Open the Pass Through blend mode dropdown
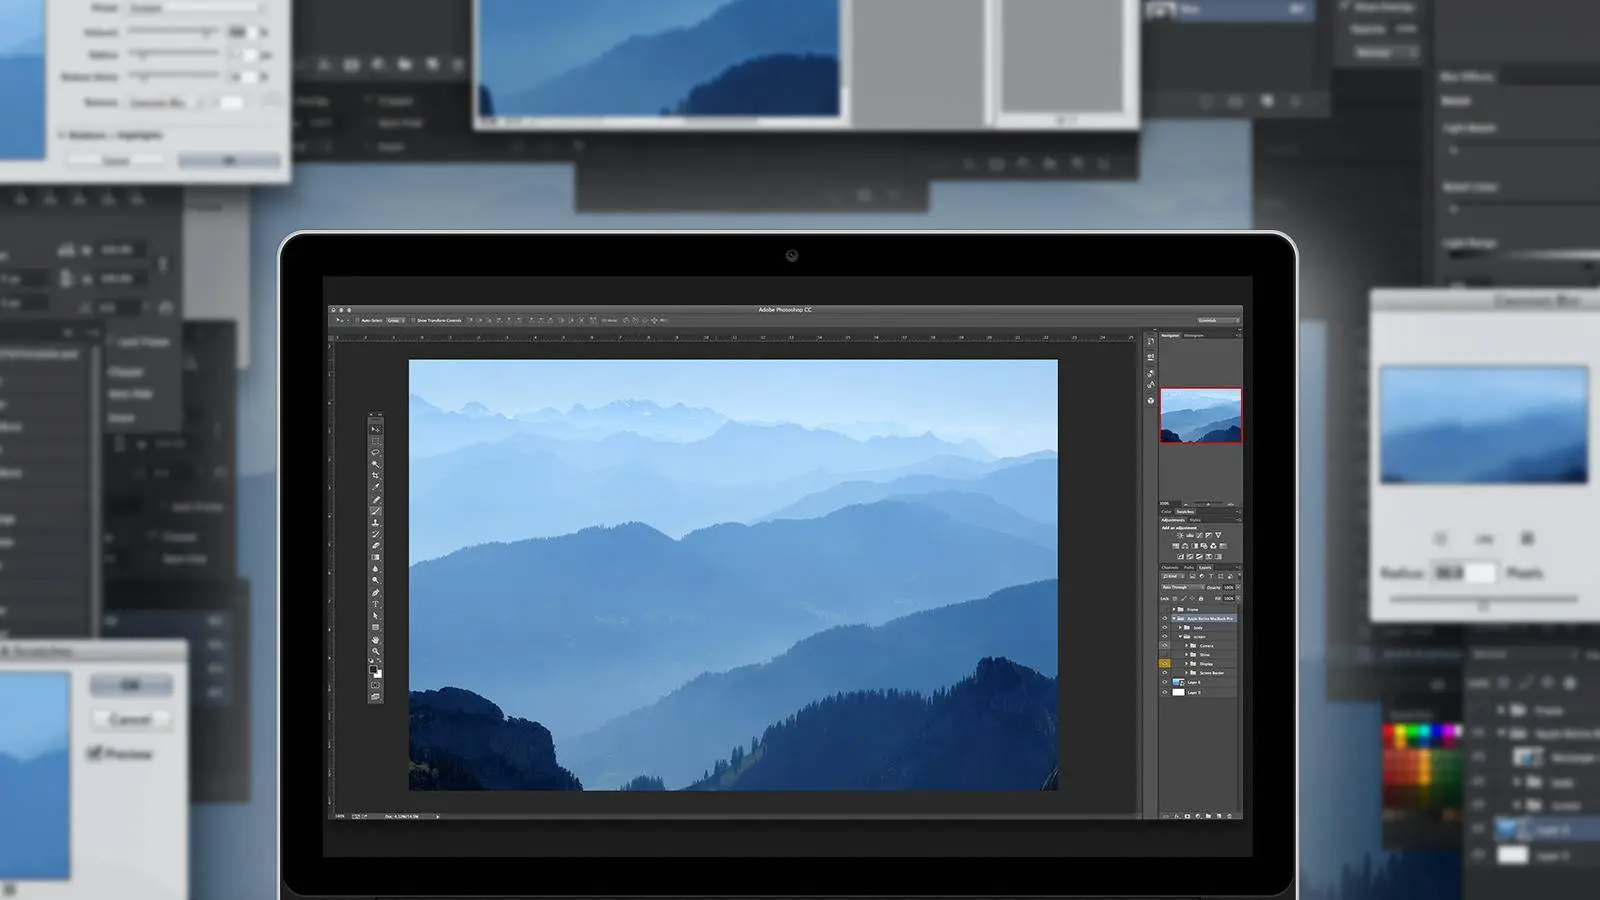 pyautogui.click(x=1183, y=587)
